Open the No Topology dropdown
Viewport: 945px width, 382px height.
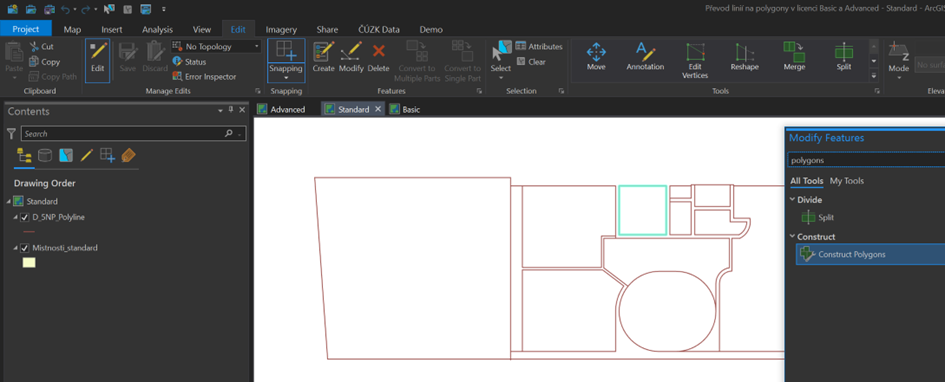pos(216,46)
